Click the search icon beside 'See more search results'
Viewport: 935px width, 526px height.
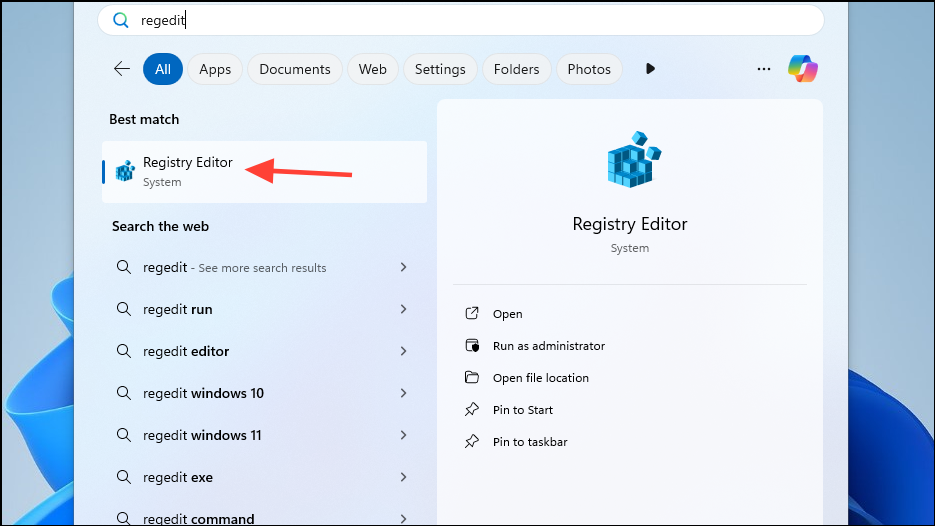point(123,267)
